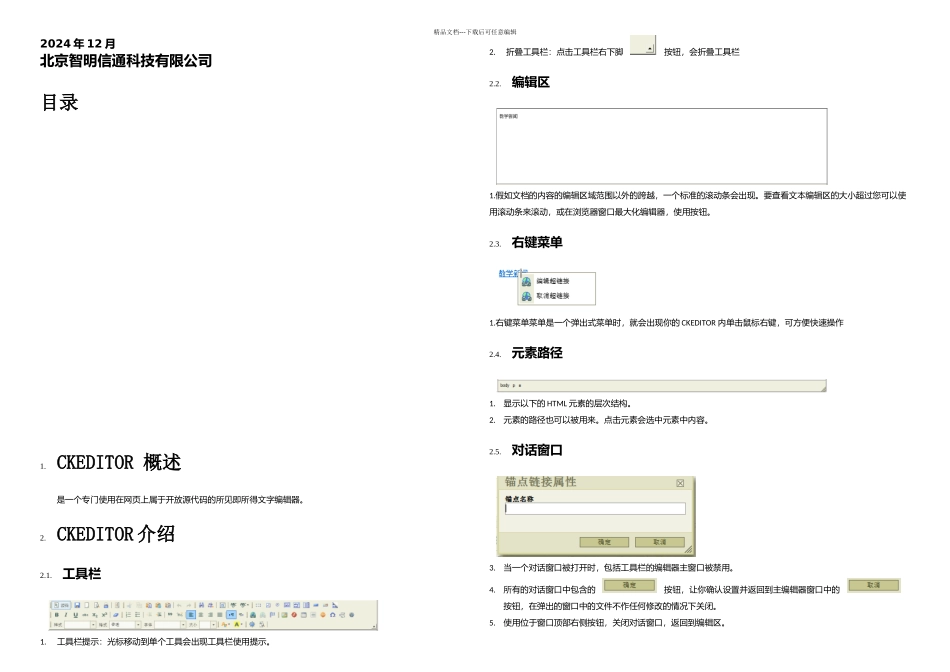The image size is (950, 672).
Task: Click the 'CKEDITOR 介绍' heading
Action: [116, 534]
